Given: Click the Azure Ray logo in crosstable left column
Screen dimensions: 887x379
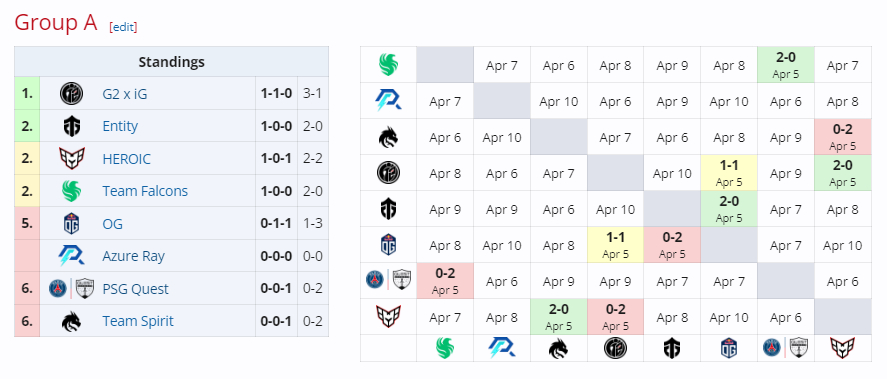Looking at the screenshot, I should tap(389, 101).
